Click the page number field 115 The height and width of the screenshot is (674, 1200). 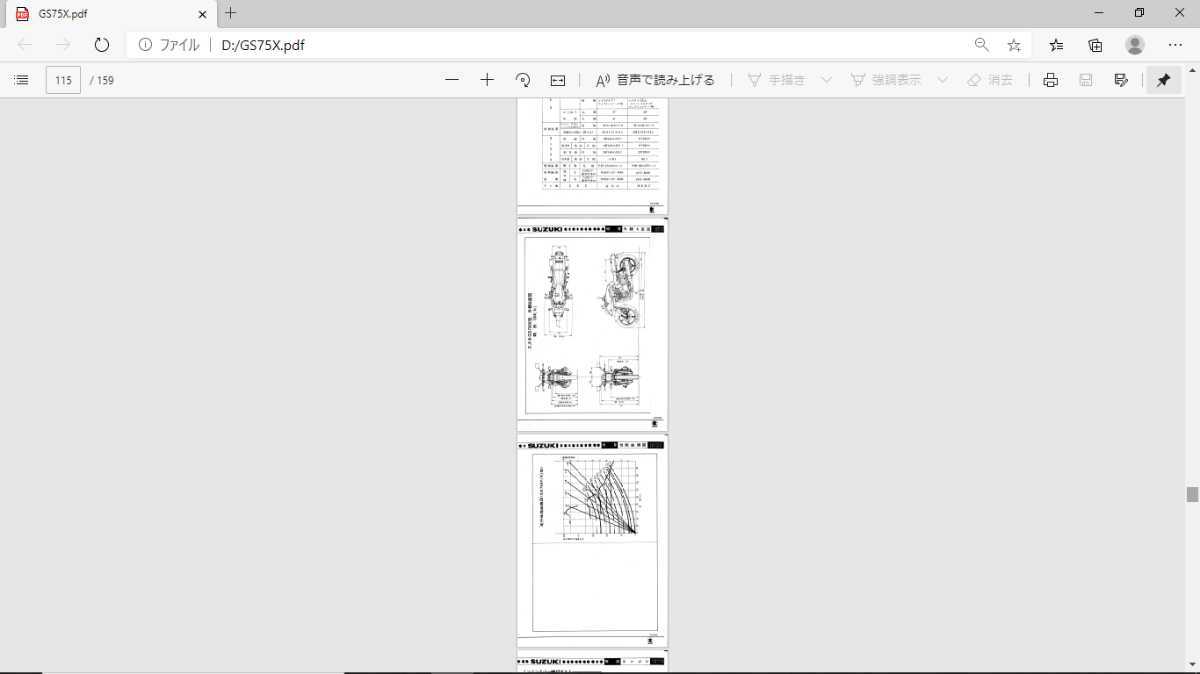63,80
